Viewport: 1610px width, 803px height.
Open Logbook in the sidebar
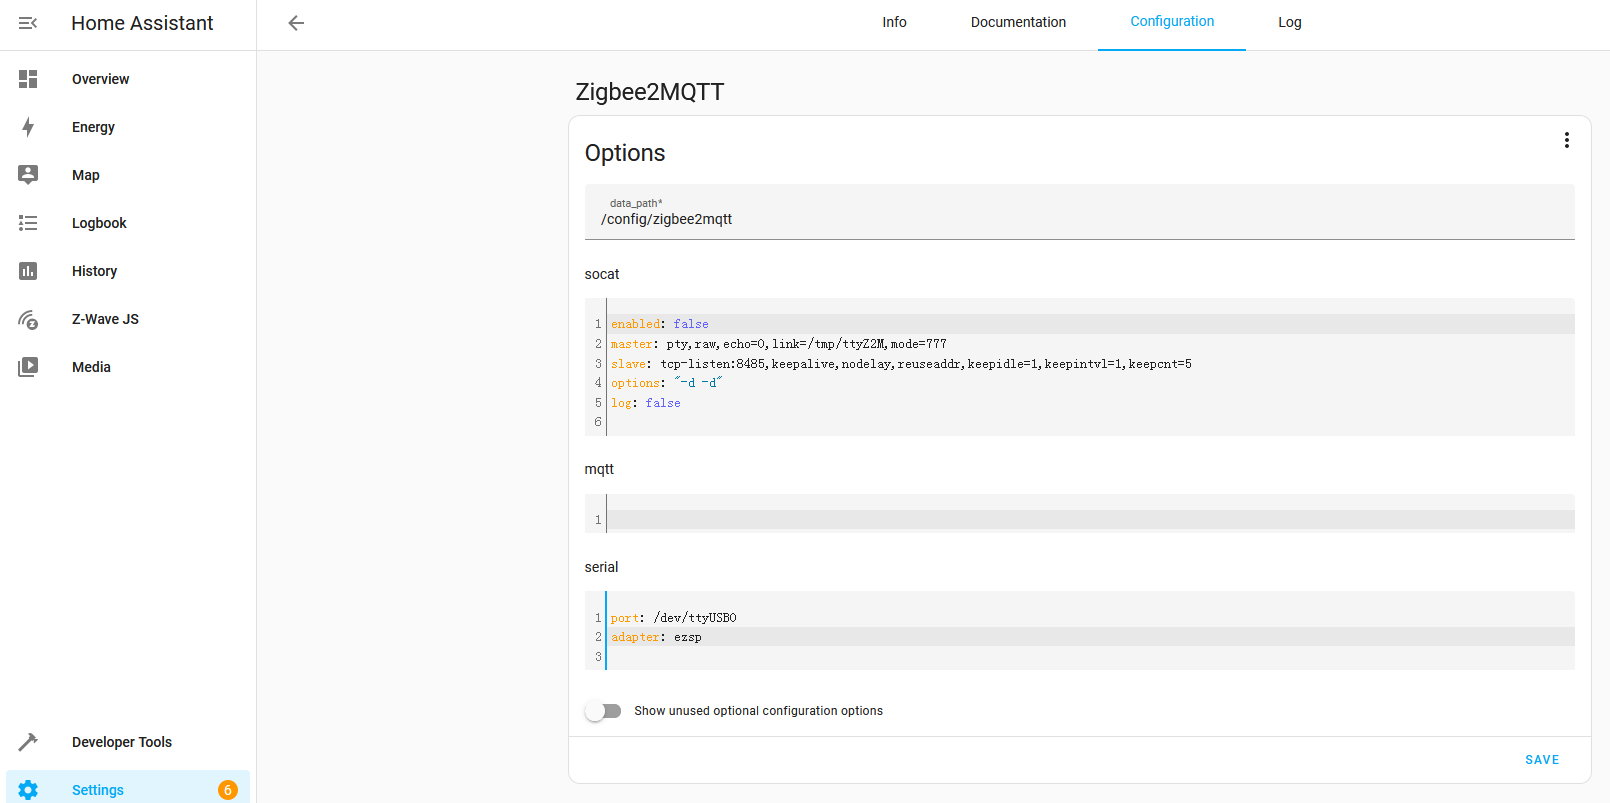(128, 223)
